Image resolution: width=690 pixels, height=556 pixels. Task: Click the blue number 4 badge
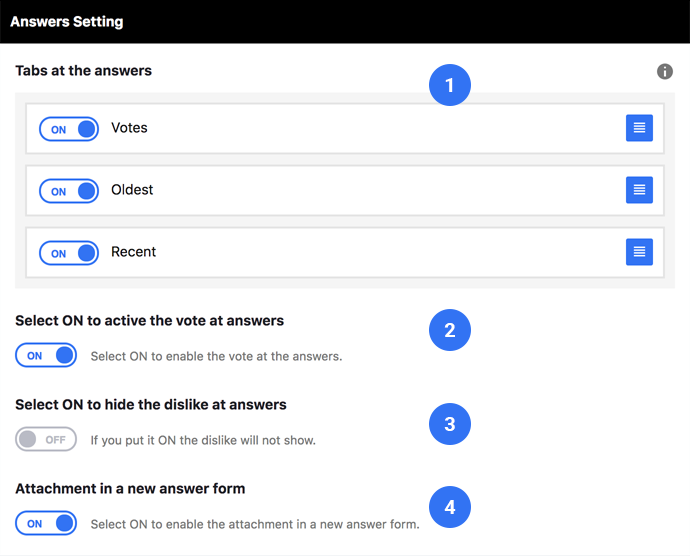tap(450, 507)
